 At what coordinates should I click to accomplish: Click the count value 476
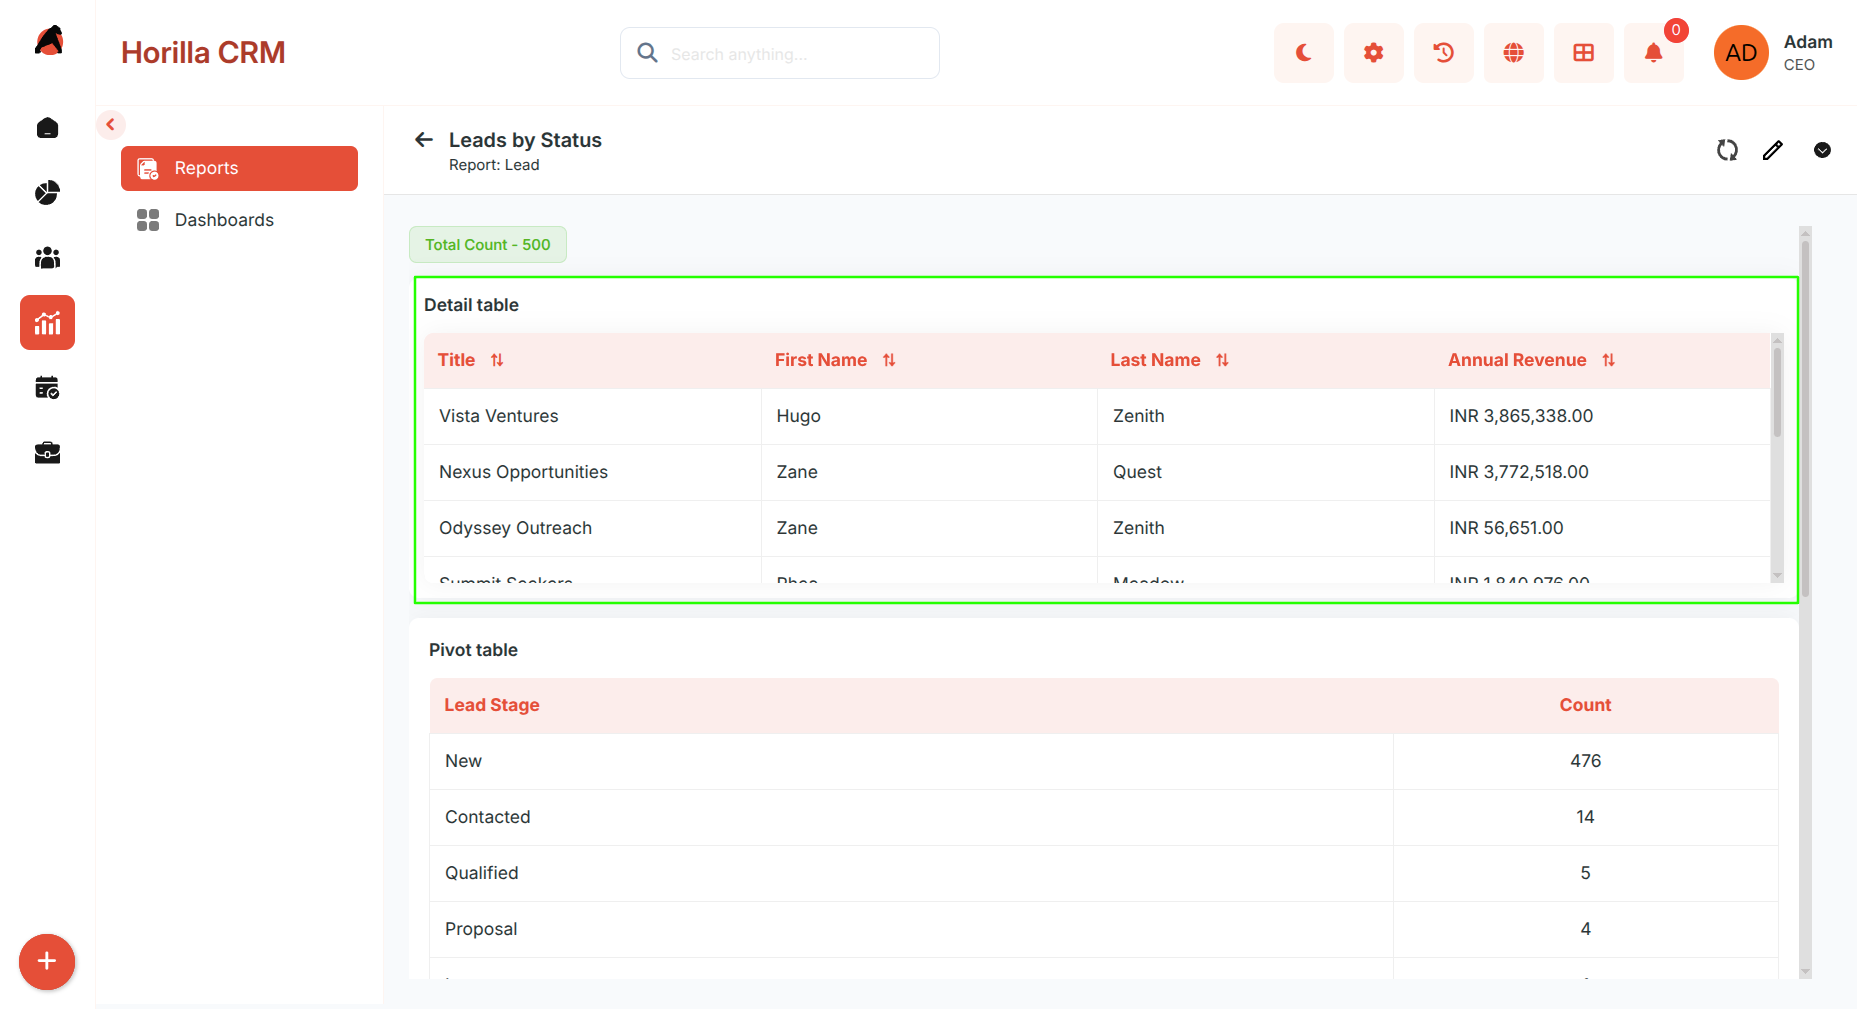point(1585,761)
